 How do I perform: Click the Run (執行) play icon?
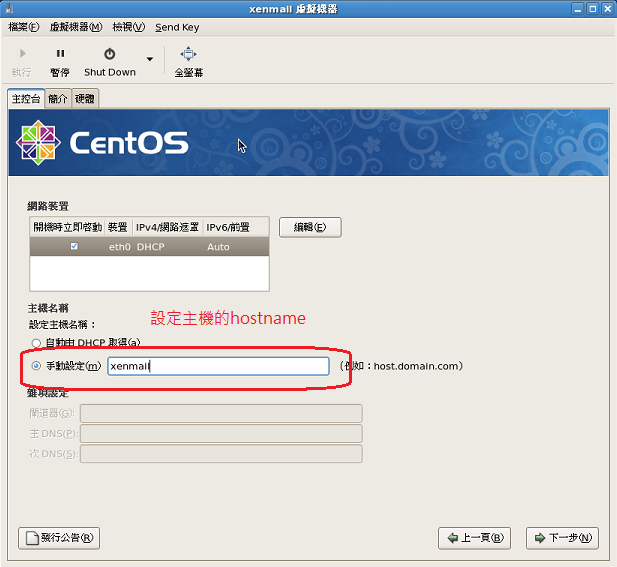22,53
